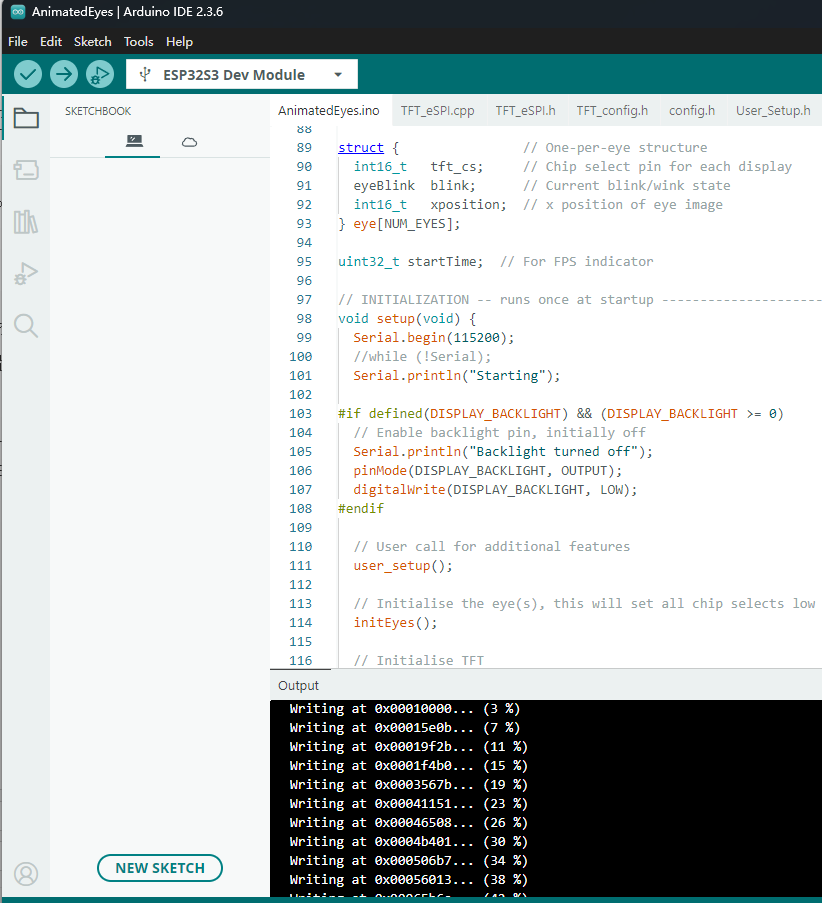Click output line 'Writing at 0x00056013... (38 %)'
822x903 pixels.
[408, 879]
